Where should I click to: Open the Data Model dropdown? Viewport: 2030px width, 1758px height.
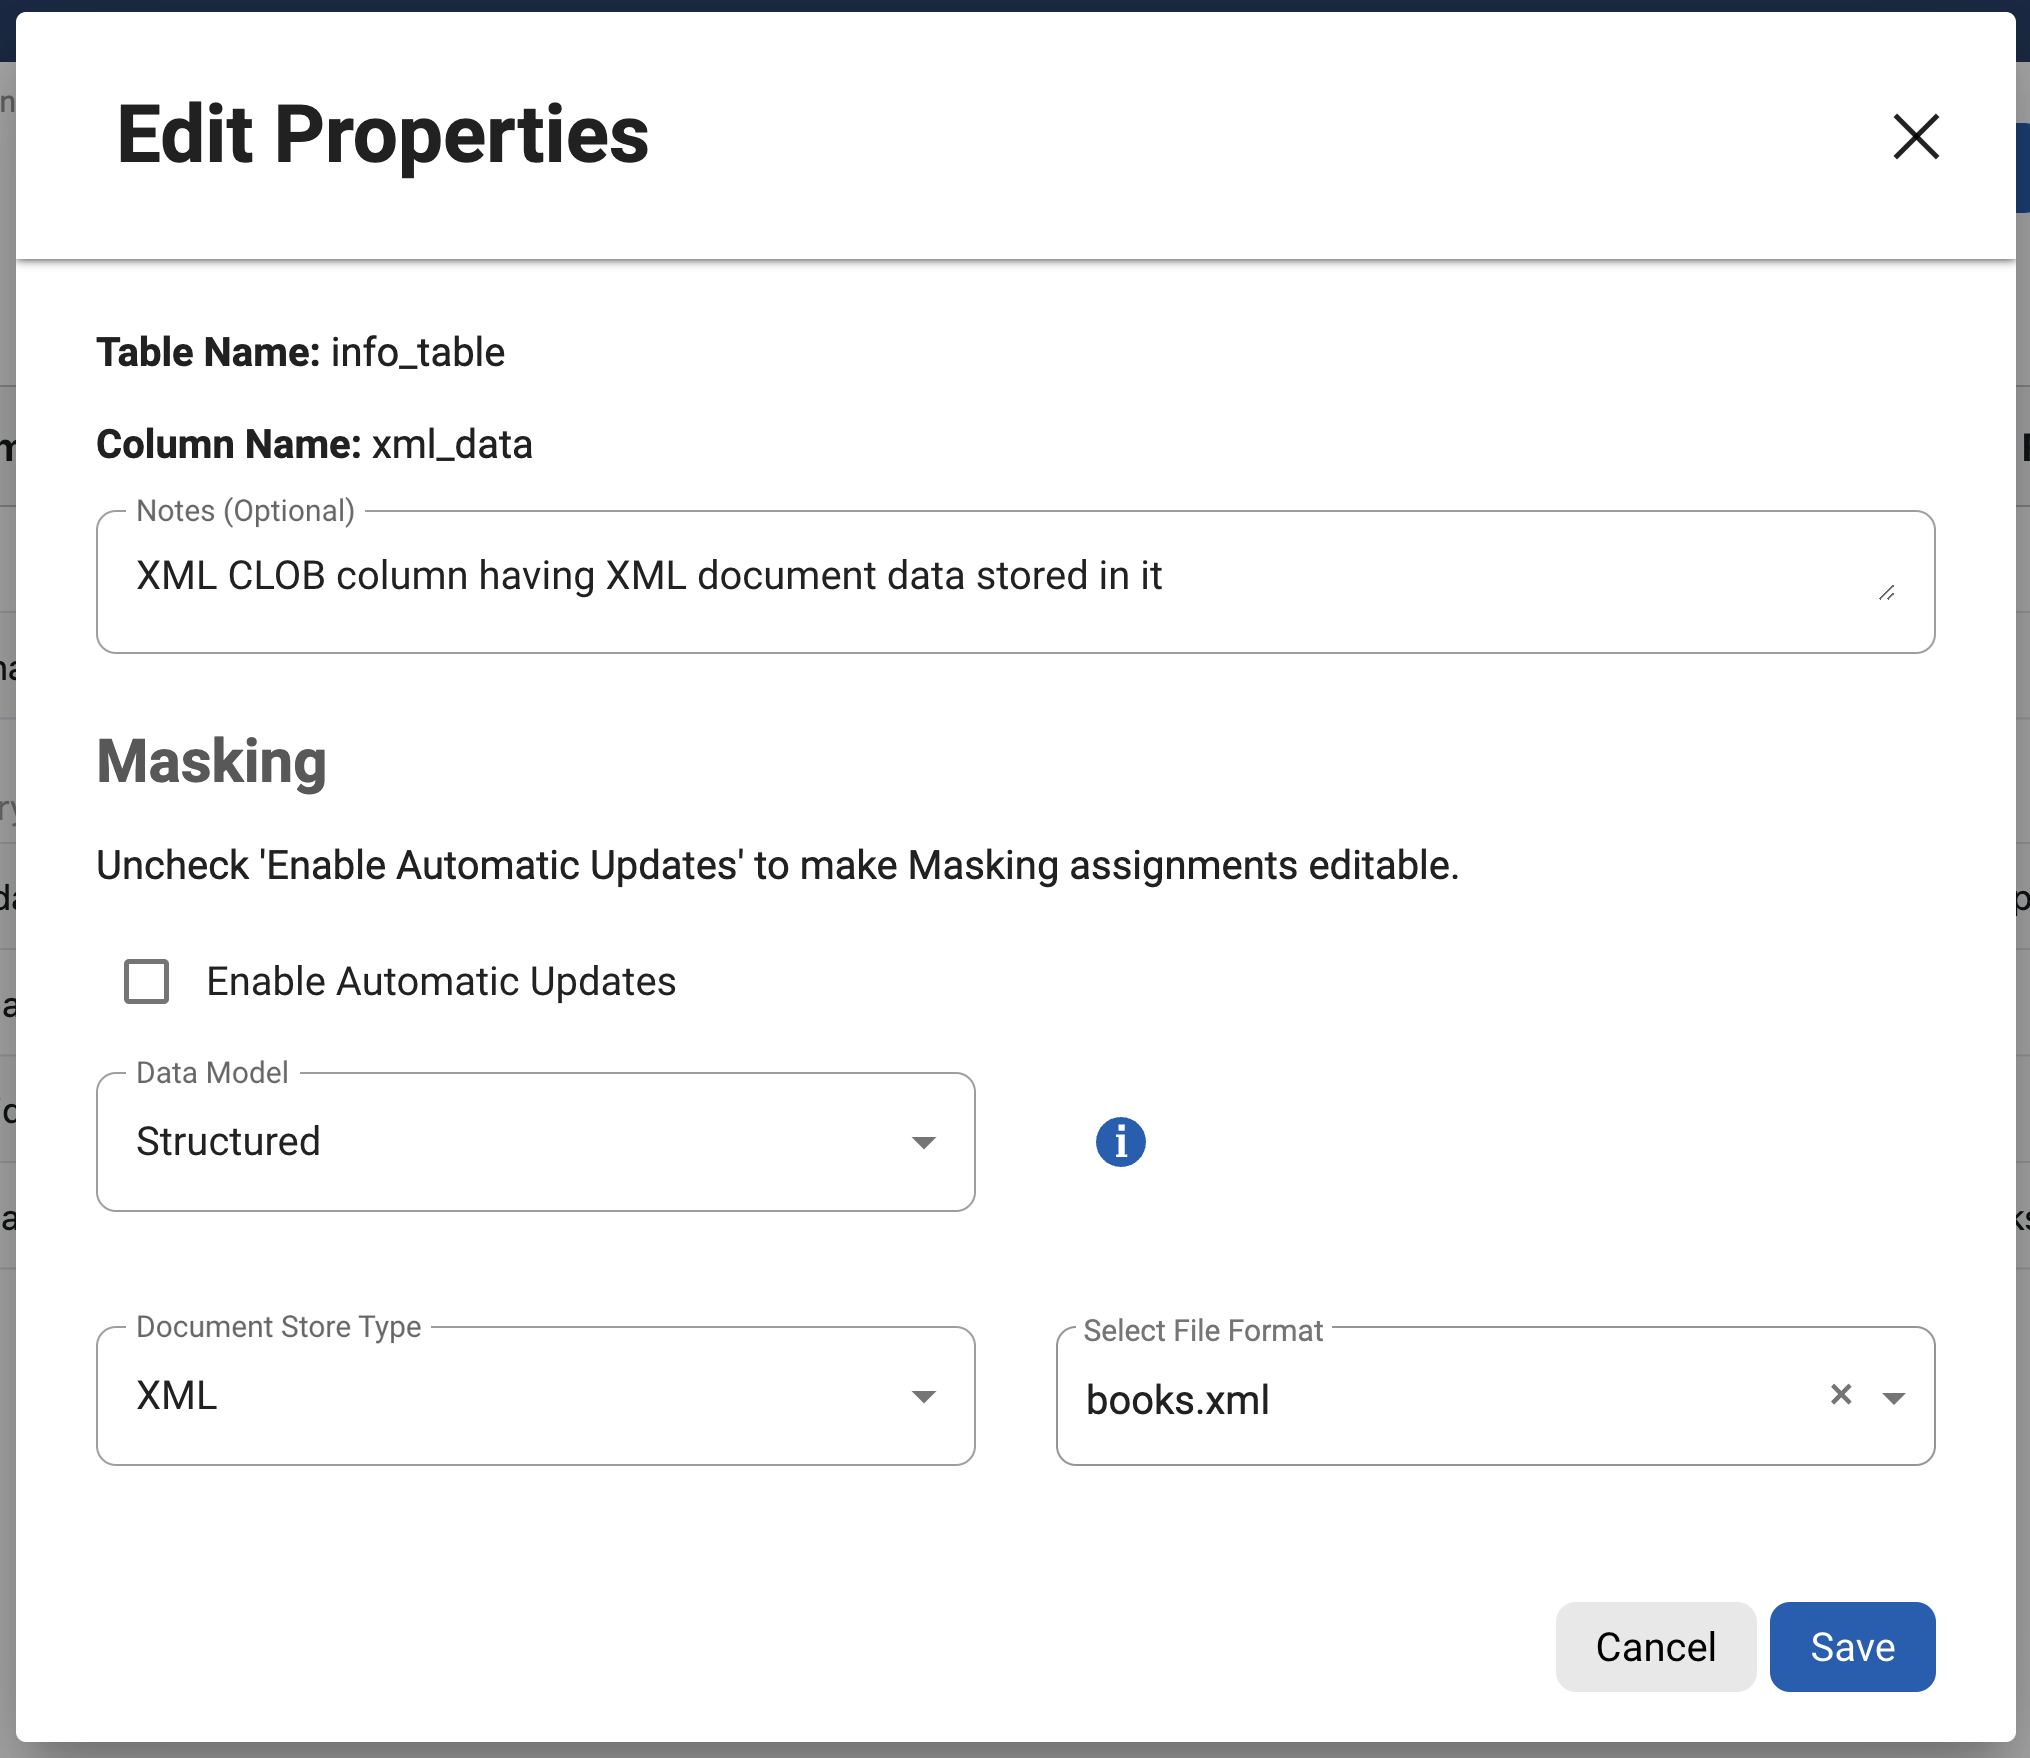click(x=535, y=1142)
